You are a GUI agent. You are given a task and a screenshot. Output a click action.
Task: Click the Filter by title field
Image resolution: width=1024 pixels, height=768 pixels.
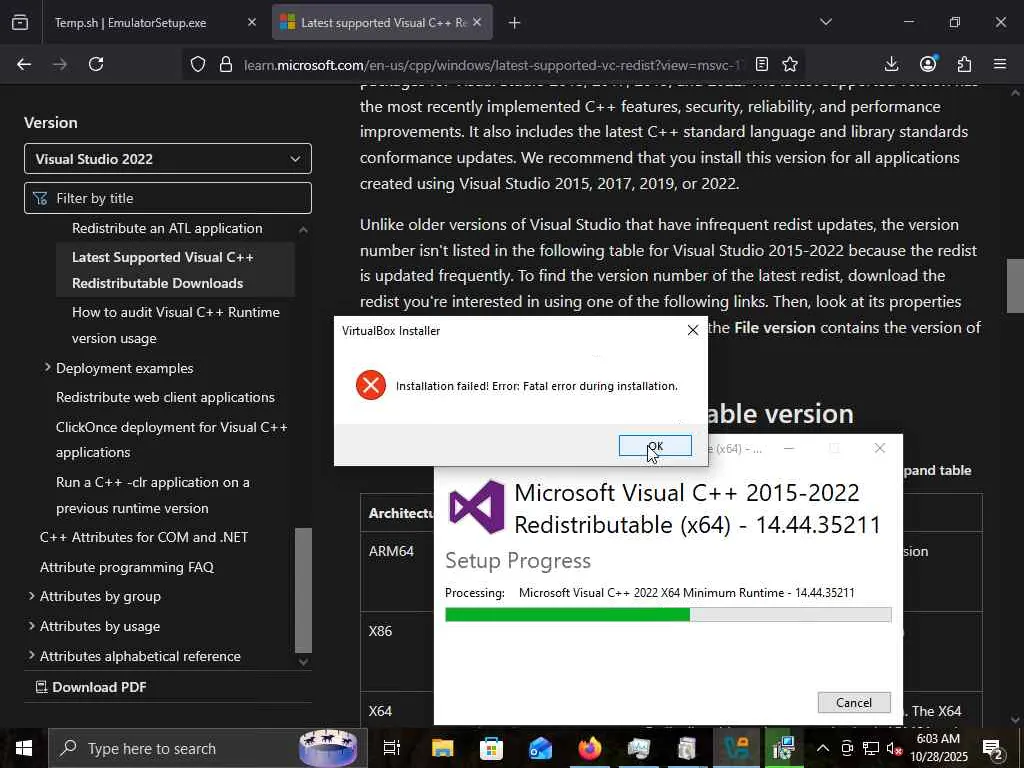point(168,198)
